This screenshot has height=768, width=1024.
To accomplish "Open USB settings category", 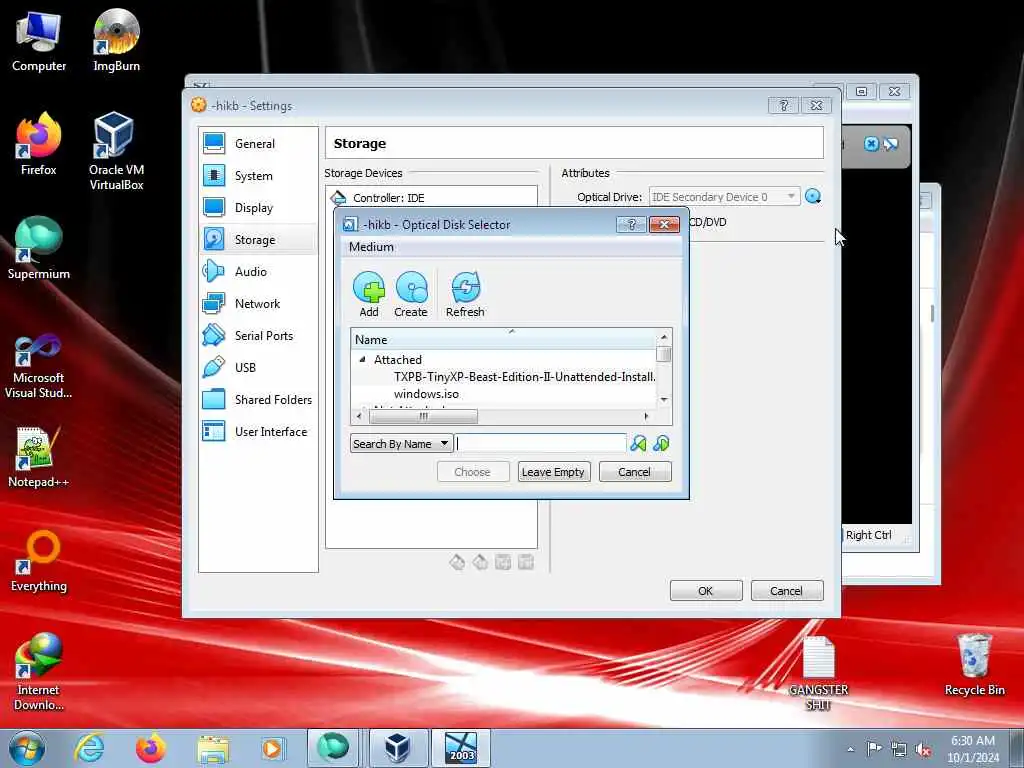I will pyautogui.click(x=258, y=368).
